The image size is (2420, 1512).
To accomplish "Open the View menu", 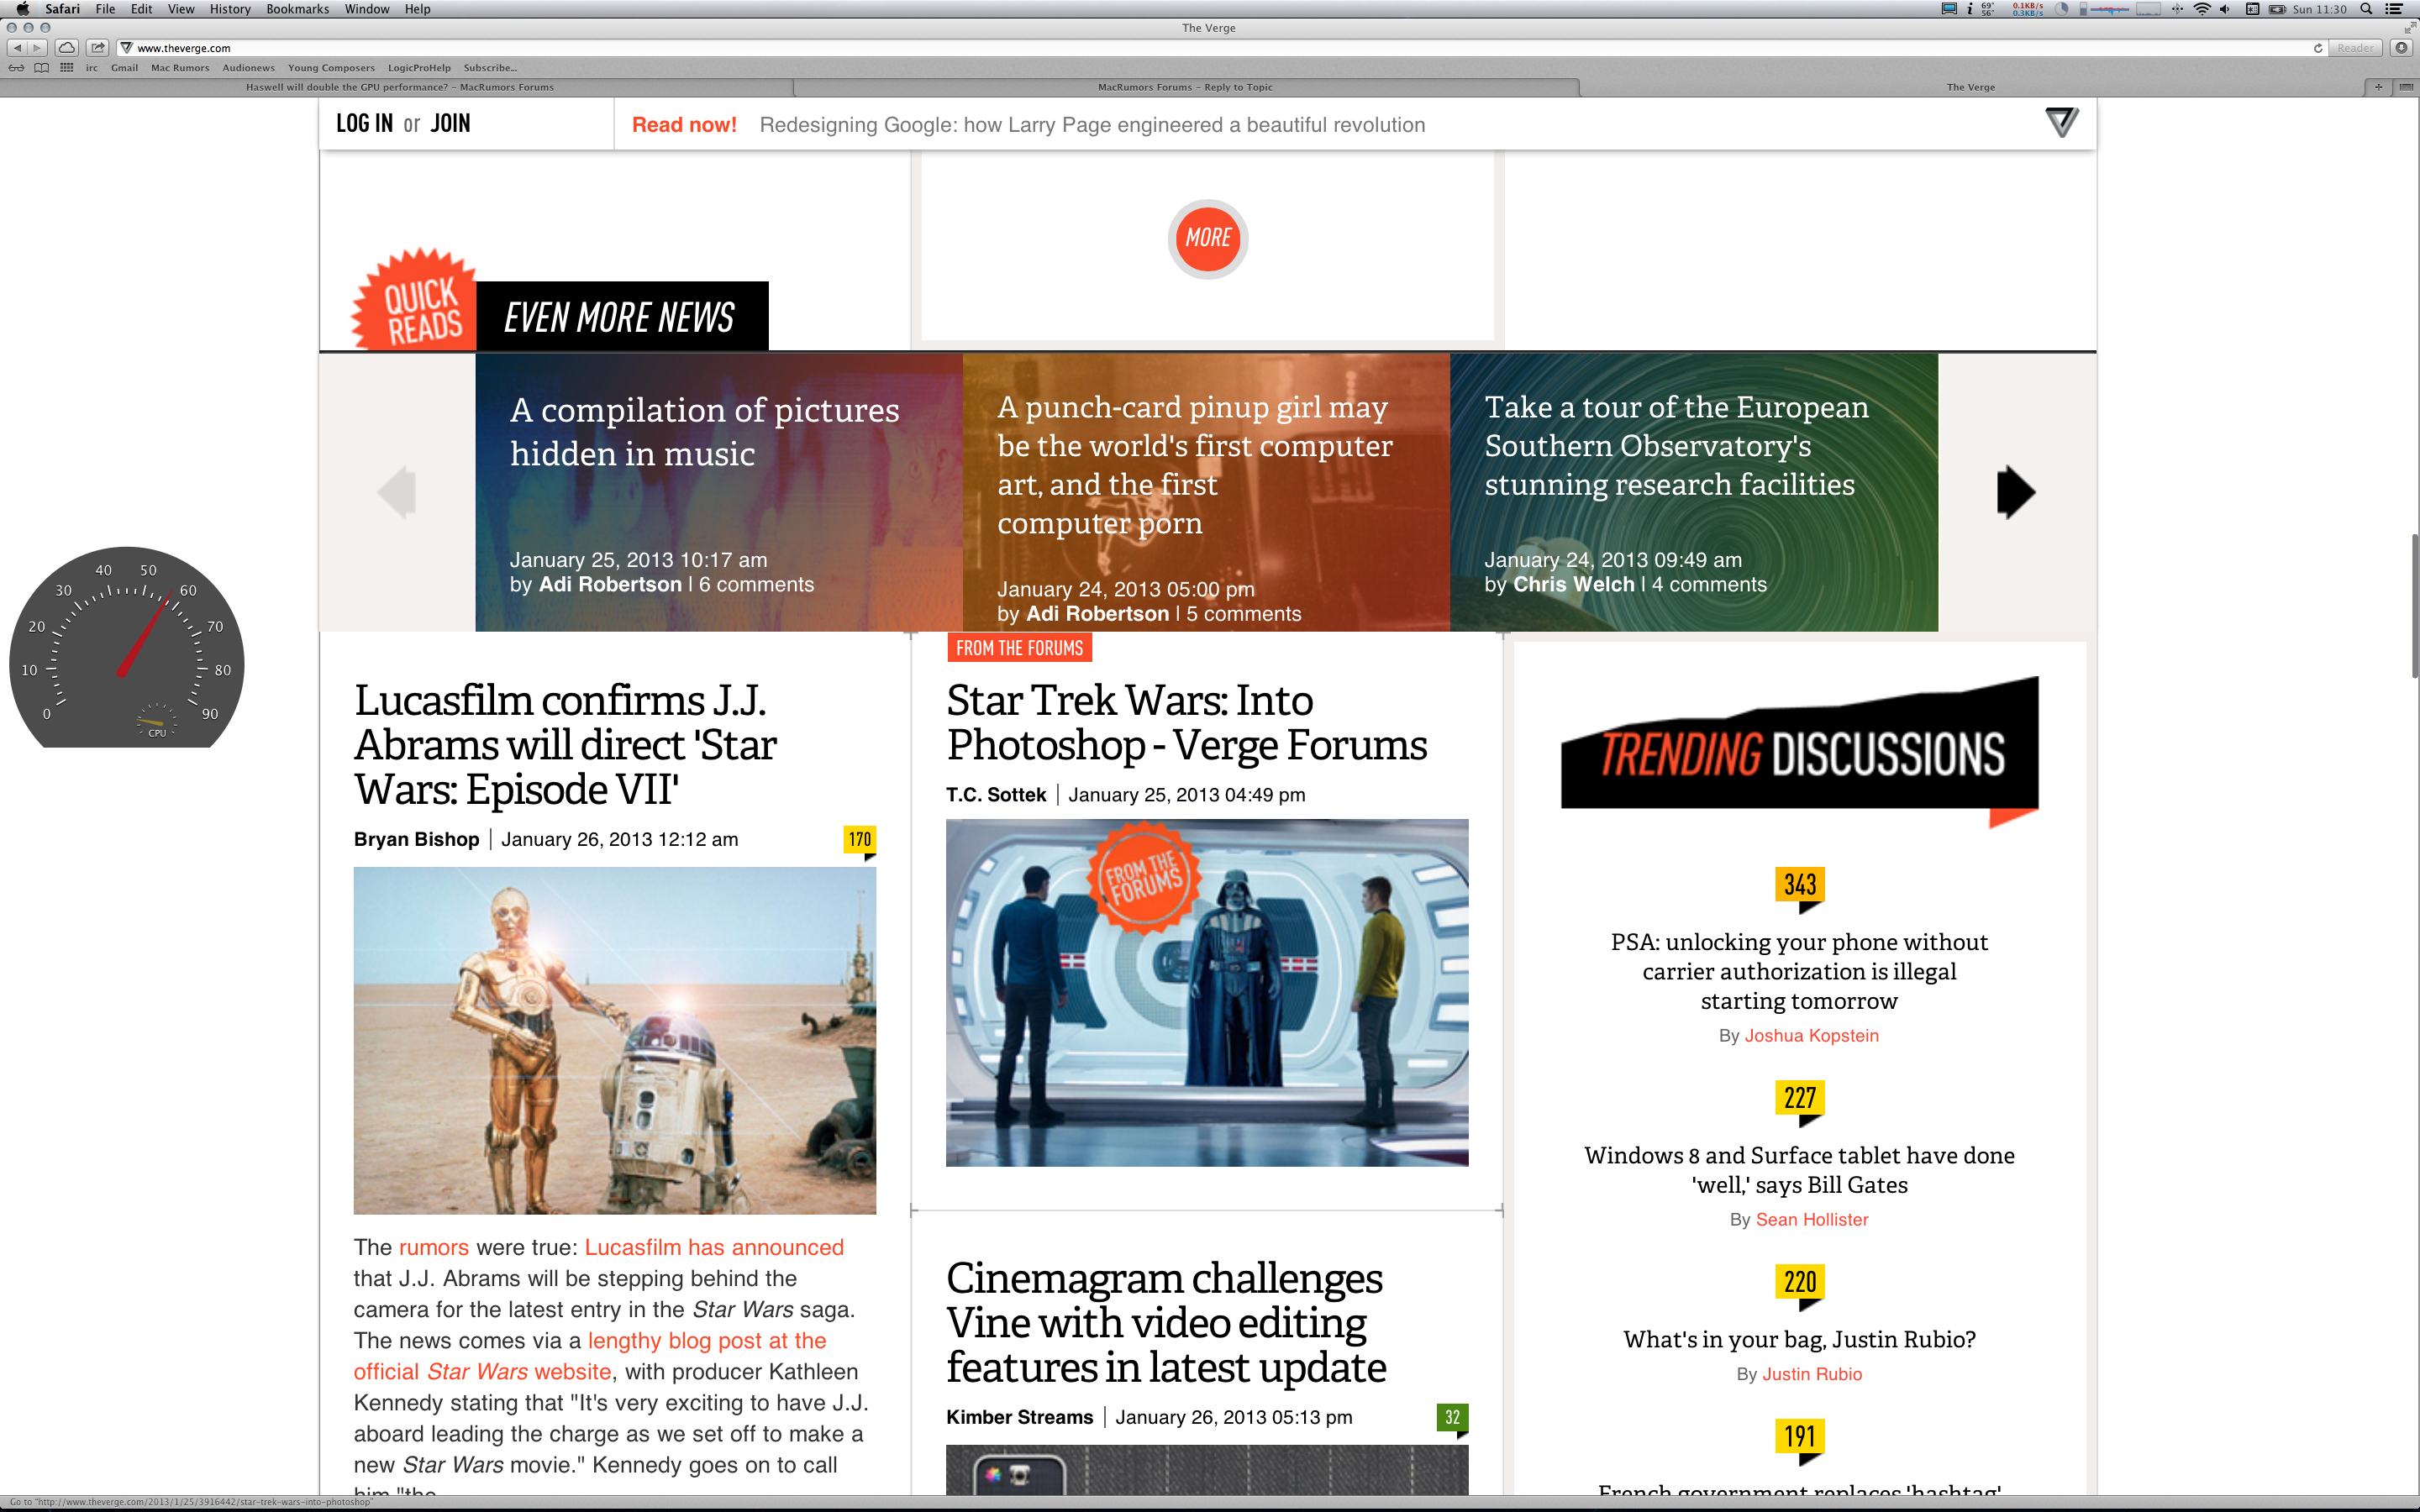I will click(x=181, y=9).
